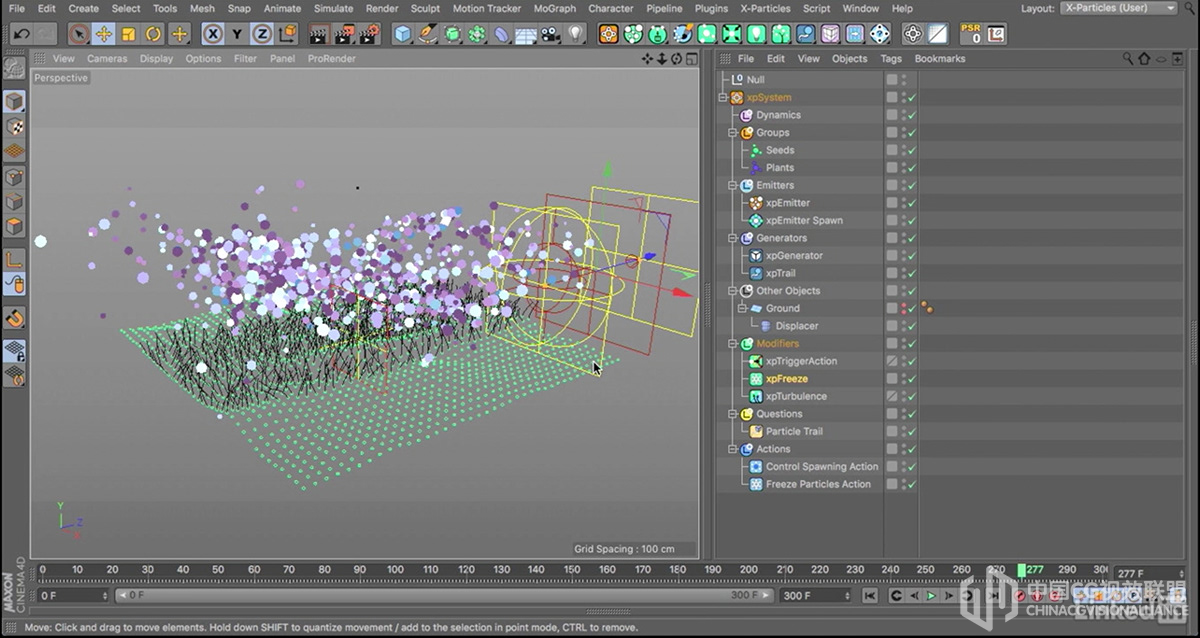
Task: Collapse the Groups folder
Action: [x=732, y=133]
